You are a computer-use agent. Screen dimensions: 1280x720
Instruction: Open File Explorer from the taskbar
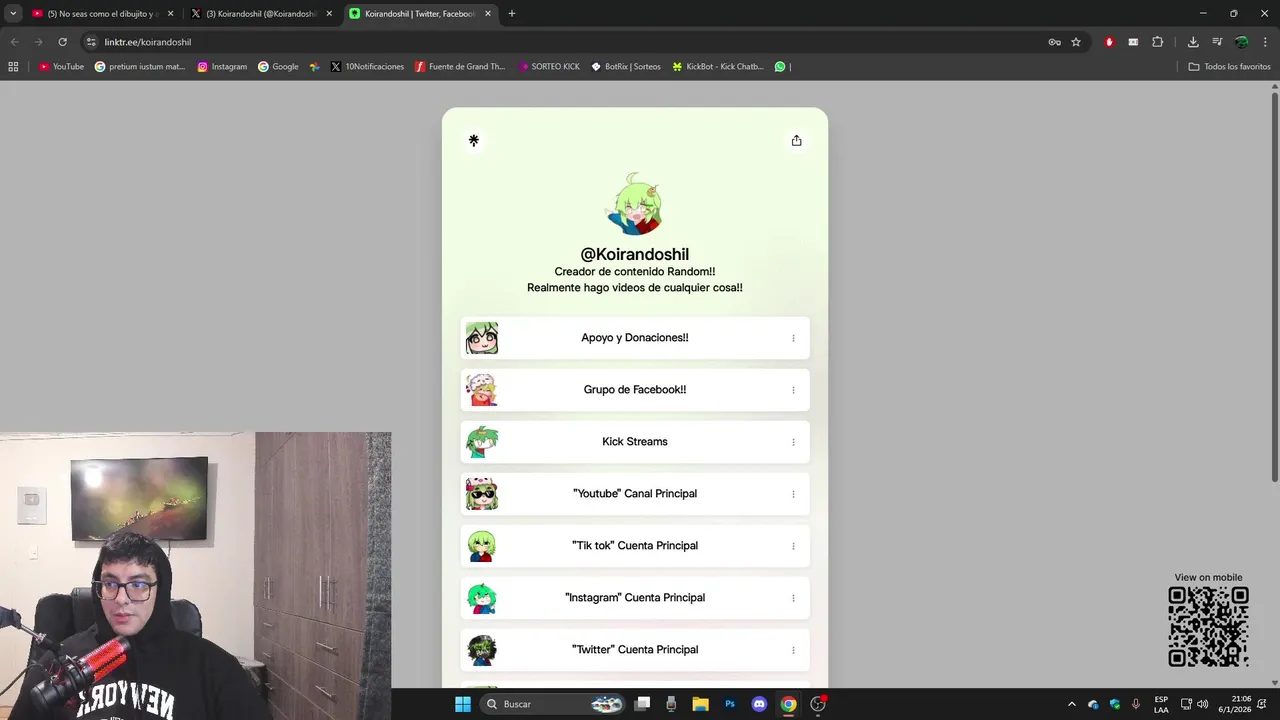(x=701, y=704)
